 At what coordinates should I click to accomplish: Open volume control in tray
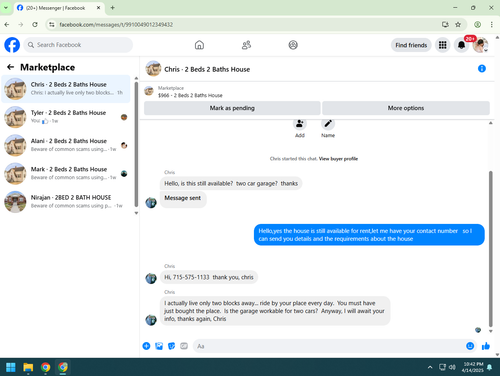(452, 367)
